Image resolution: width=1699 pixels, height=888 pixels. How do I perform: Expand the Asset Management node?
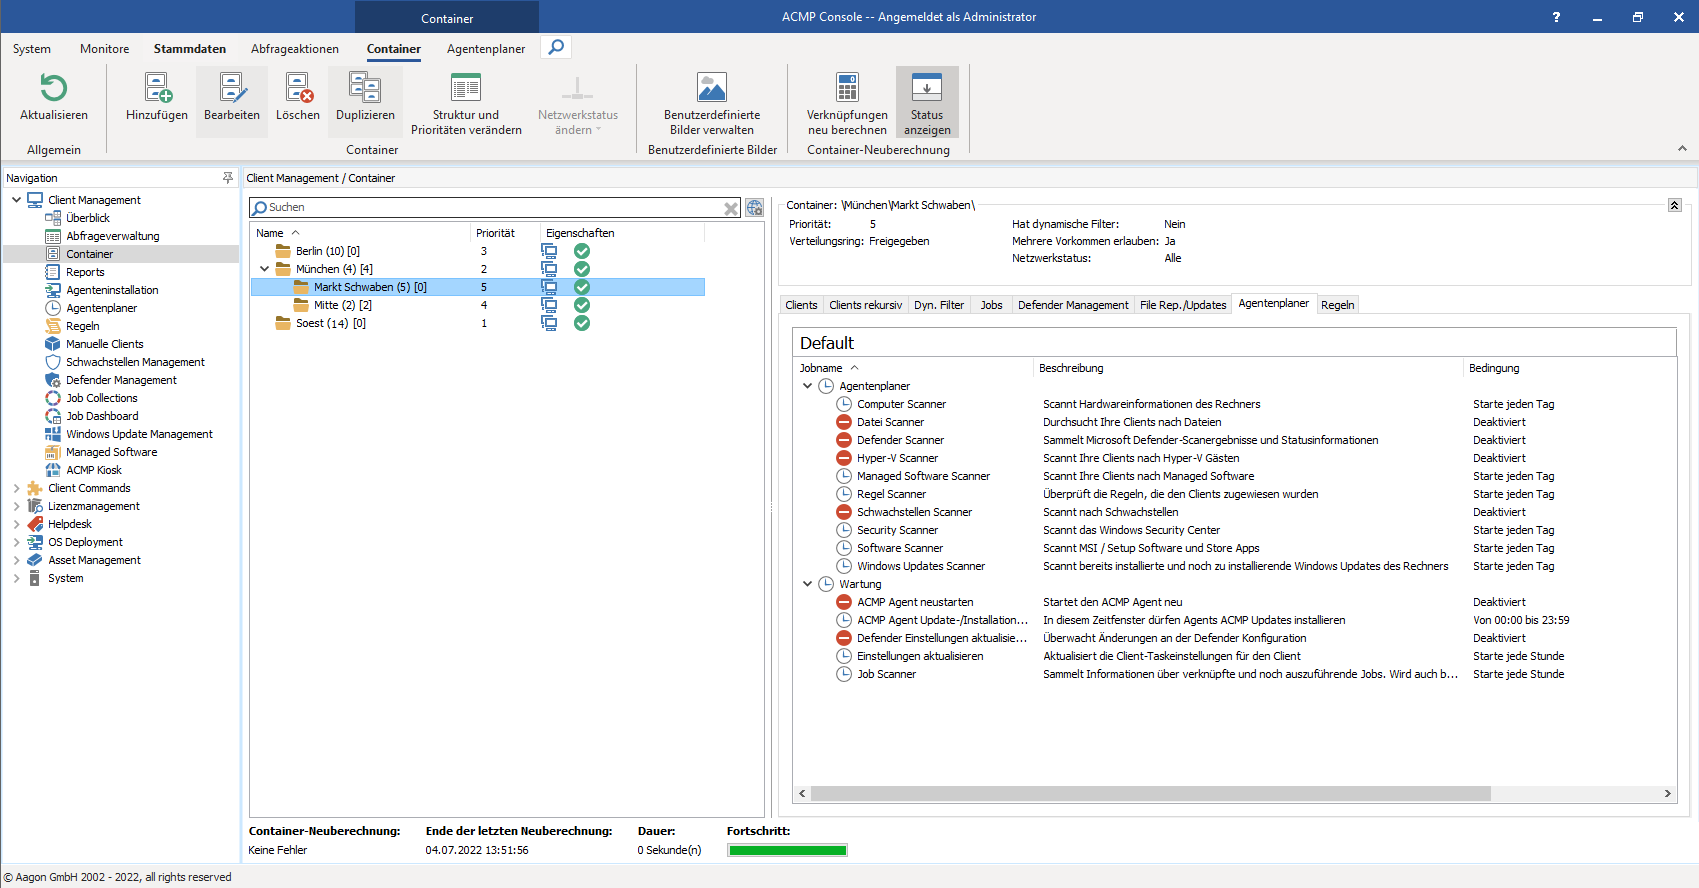pyautogui.click(x=16, y=560)
